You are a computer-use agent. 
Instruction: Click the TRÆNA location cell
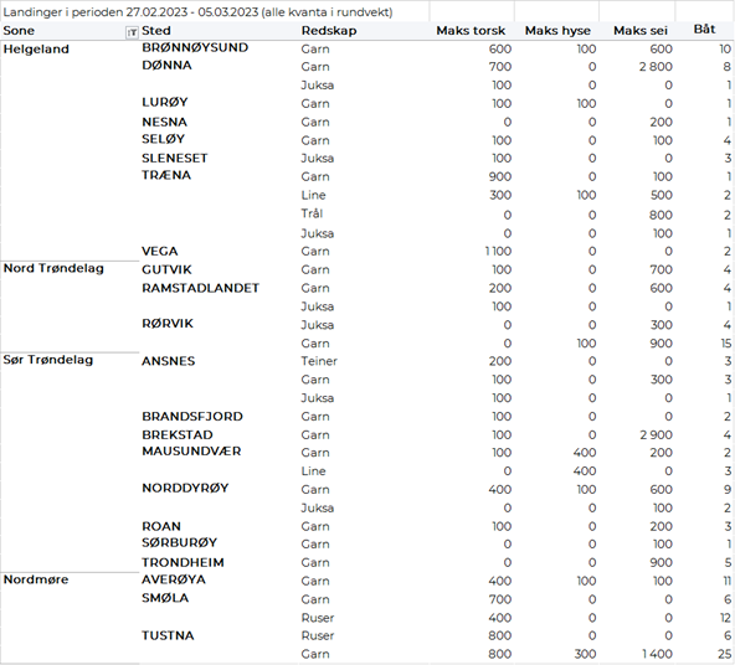pyautogui.click(x=166, y=176)
